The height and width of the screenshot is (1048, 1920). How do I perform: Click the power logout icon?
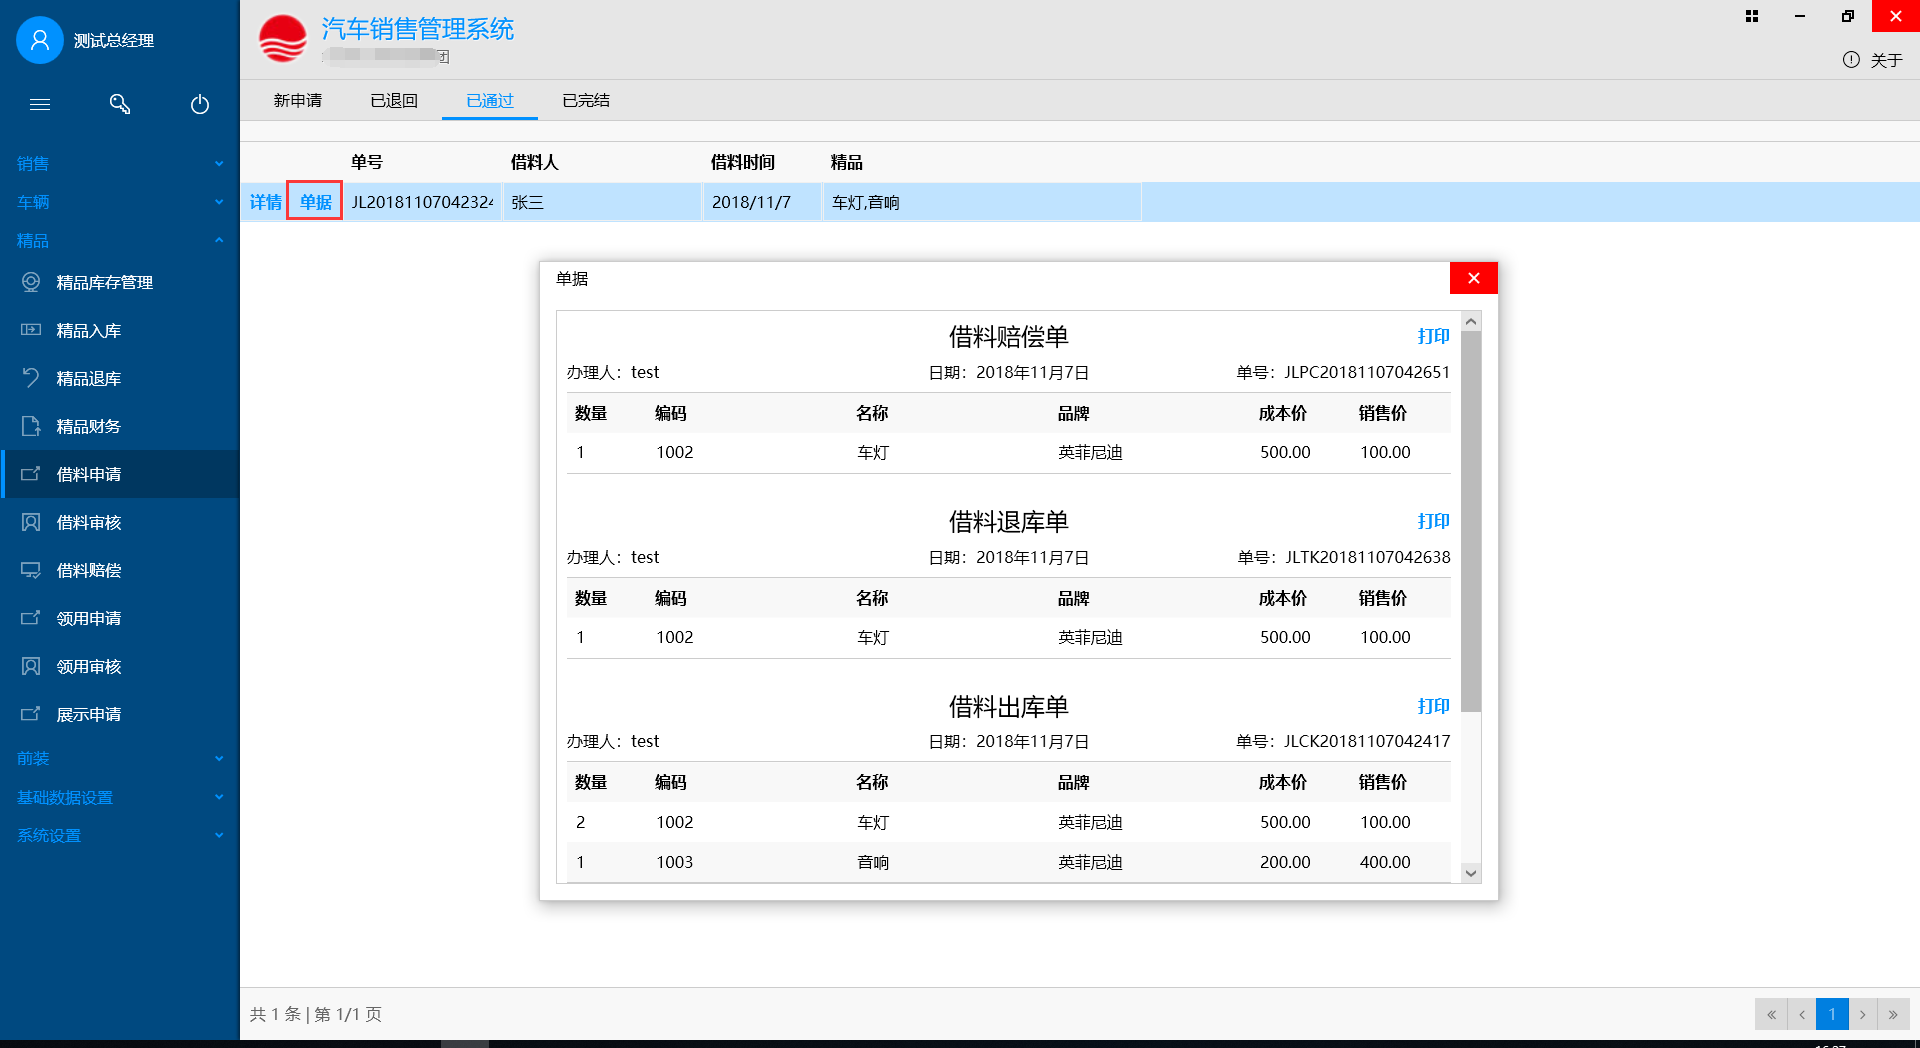[x=200, y=104]
